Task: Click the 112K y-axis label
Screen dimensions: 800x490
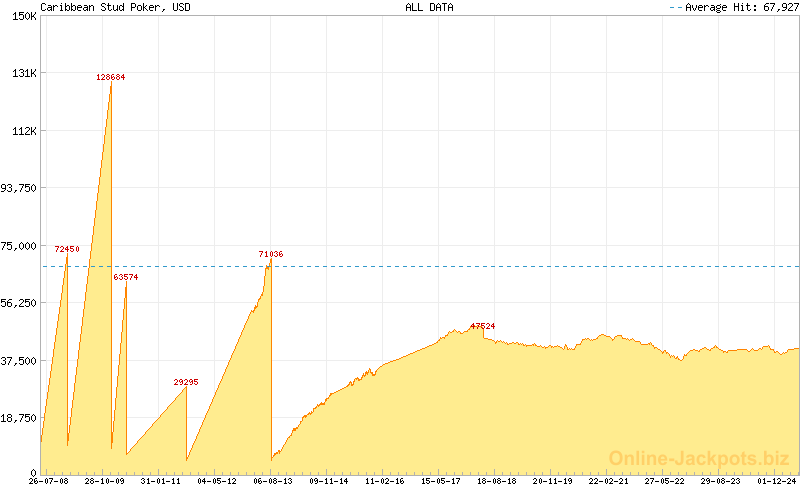Action: pos(23,131)
